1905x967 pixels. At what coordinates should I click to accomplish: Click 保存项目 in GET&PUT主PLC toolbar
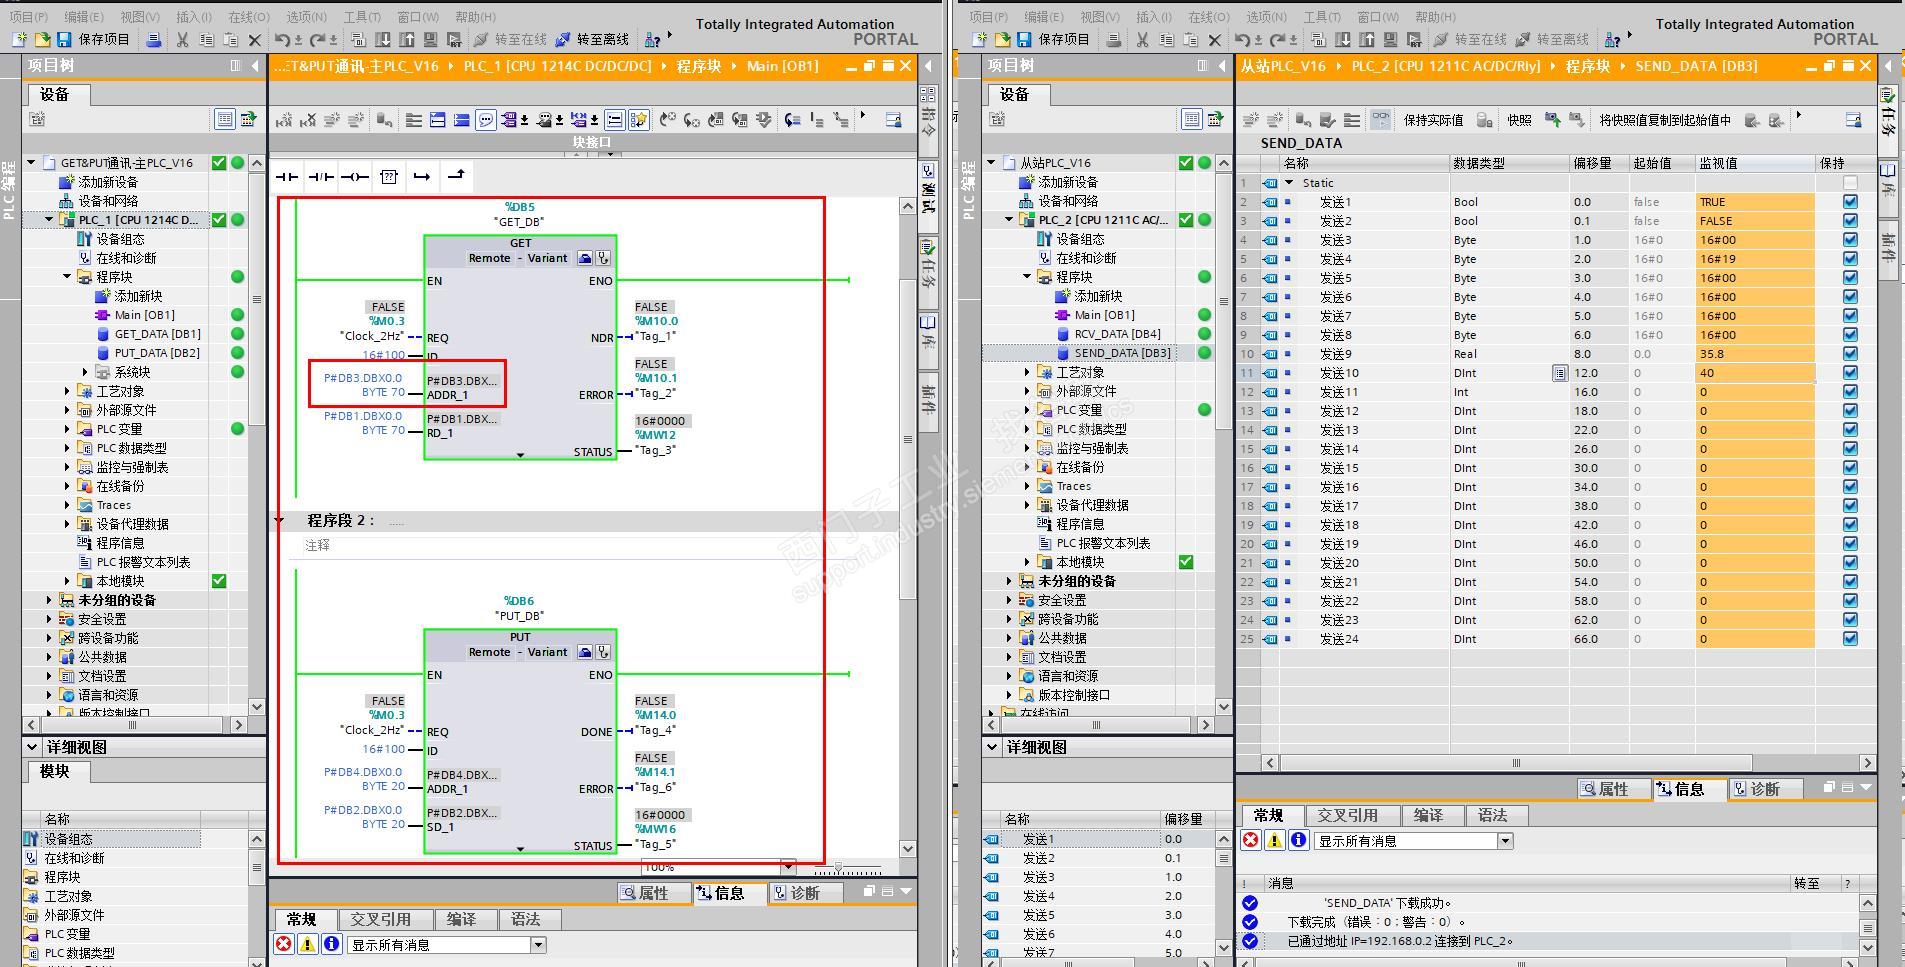pyautogui.click(x=94, y=40)
